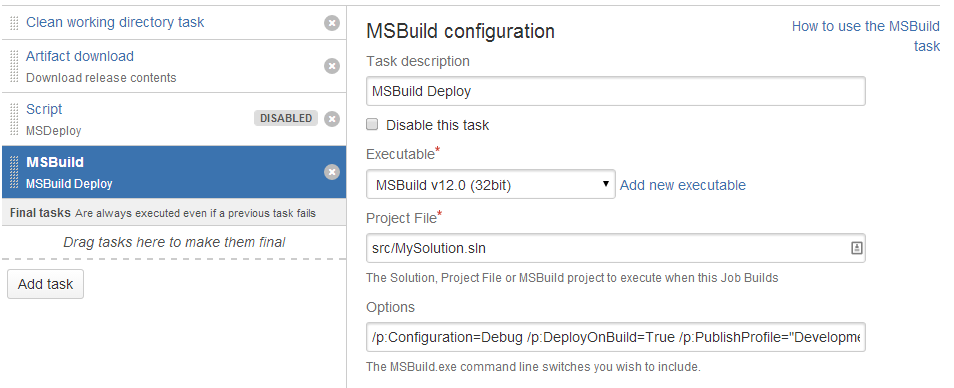Grab the drag handle of MSBuild task
Viewport: 954px width, 388px height.
coord(15,172)
